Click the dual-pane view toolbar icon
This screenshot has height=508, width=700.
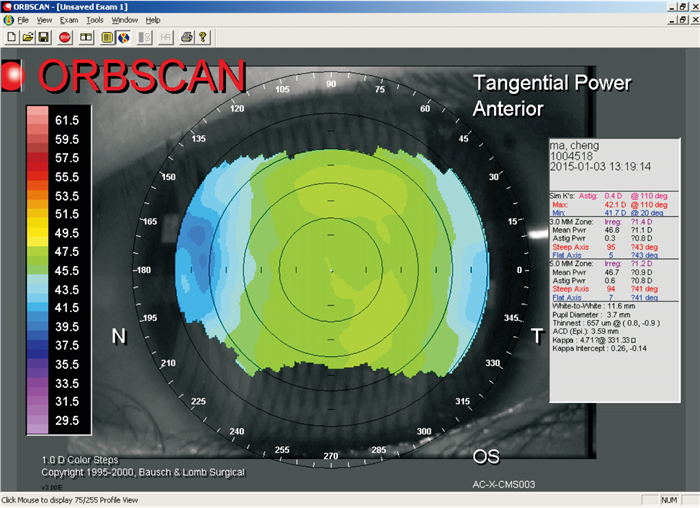pos(86,37)
